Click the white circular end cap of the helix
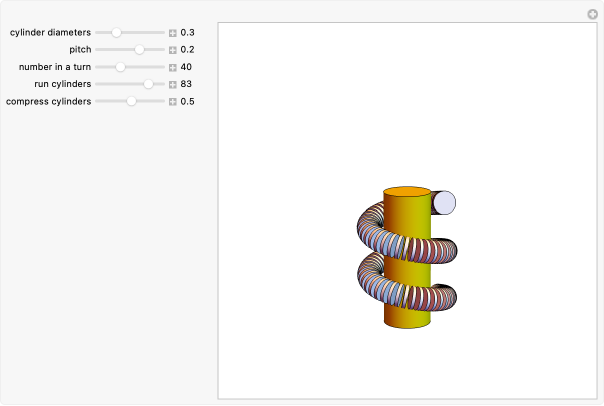 click(444, 203)
